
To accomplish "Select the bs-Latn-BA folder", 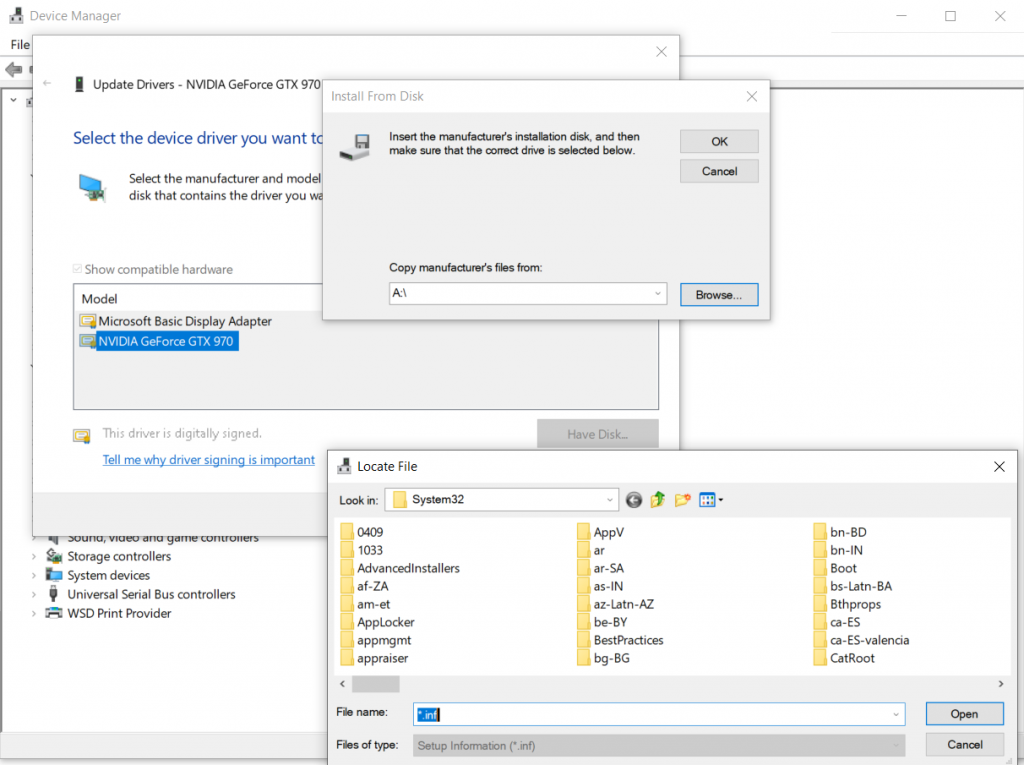I will (x=853, y=586).
